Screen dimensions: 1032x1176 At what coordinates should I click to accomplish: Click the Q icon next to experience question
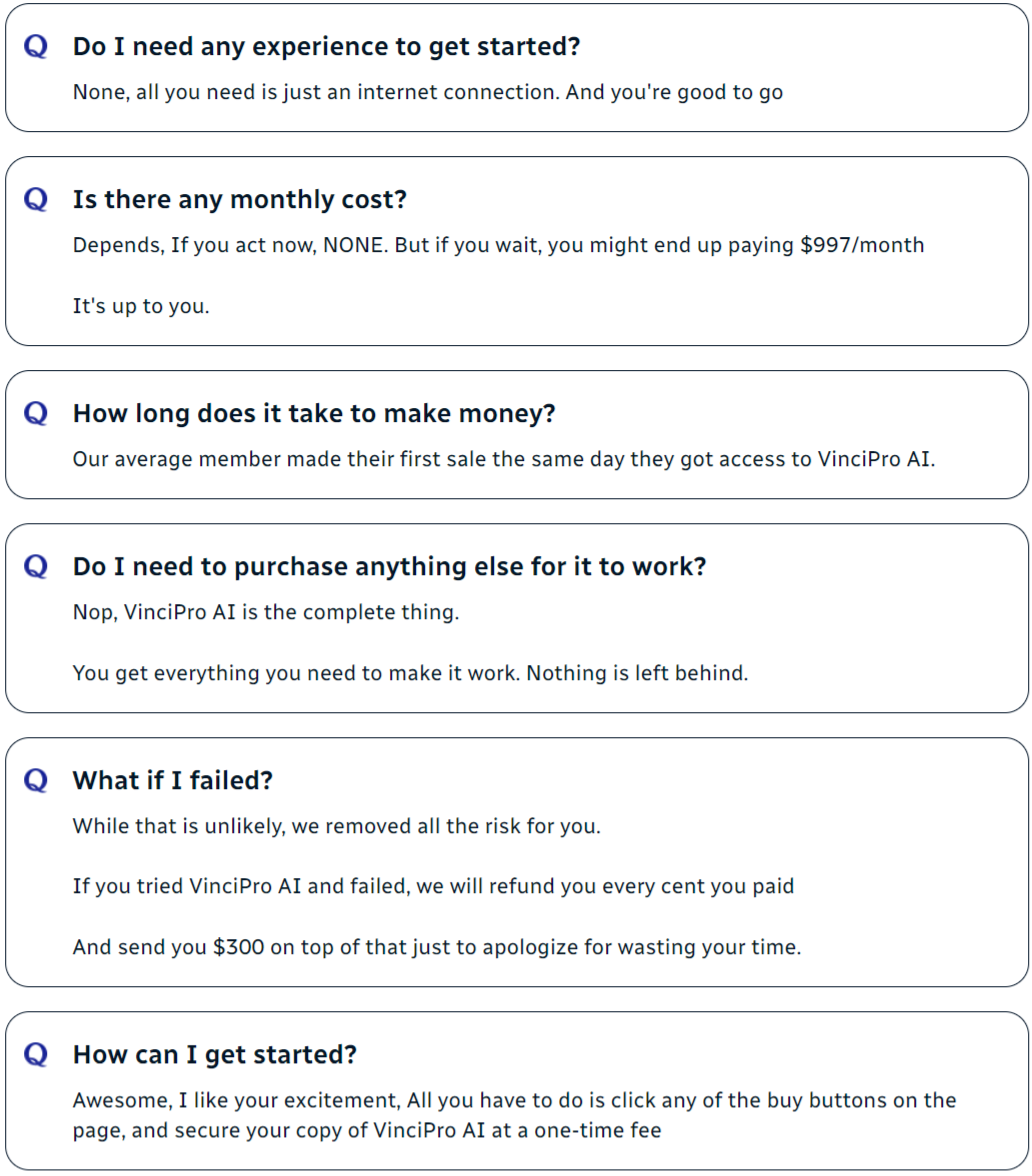click(36, 46)
